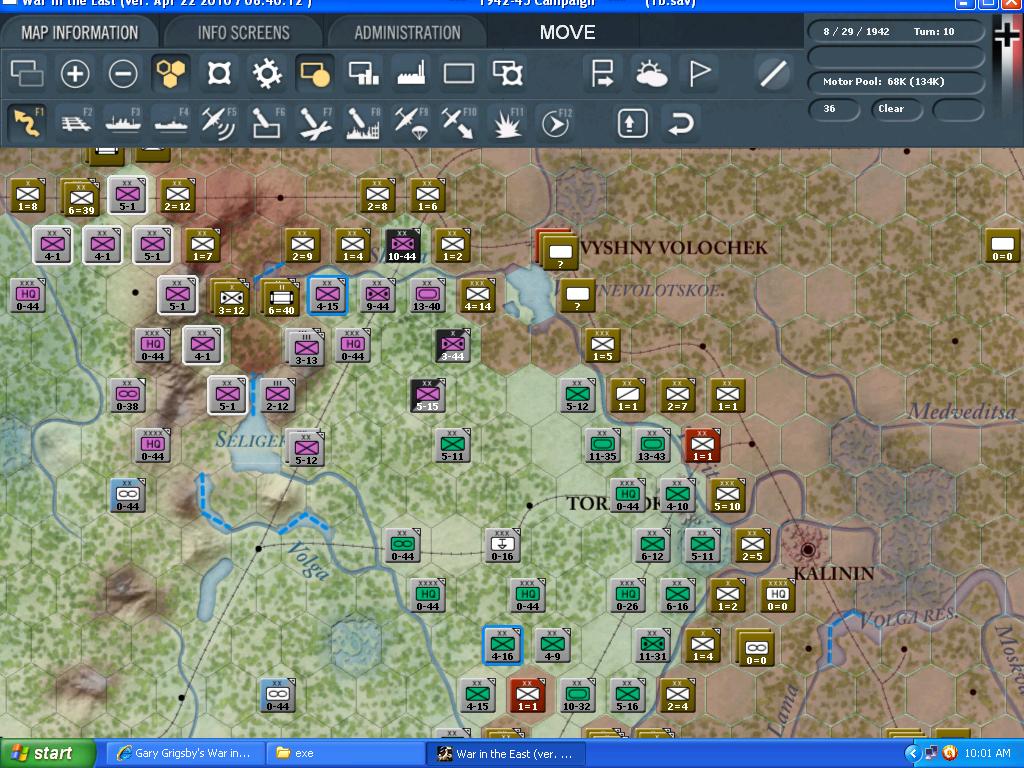Screen dimensions: 1024x768
Task: Select the 13-40 purple armor counter
Action: coord(427,295)
